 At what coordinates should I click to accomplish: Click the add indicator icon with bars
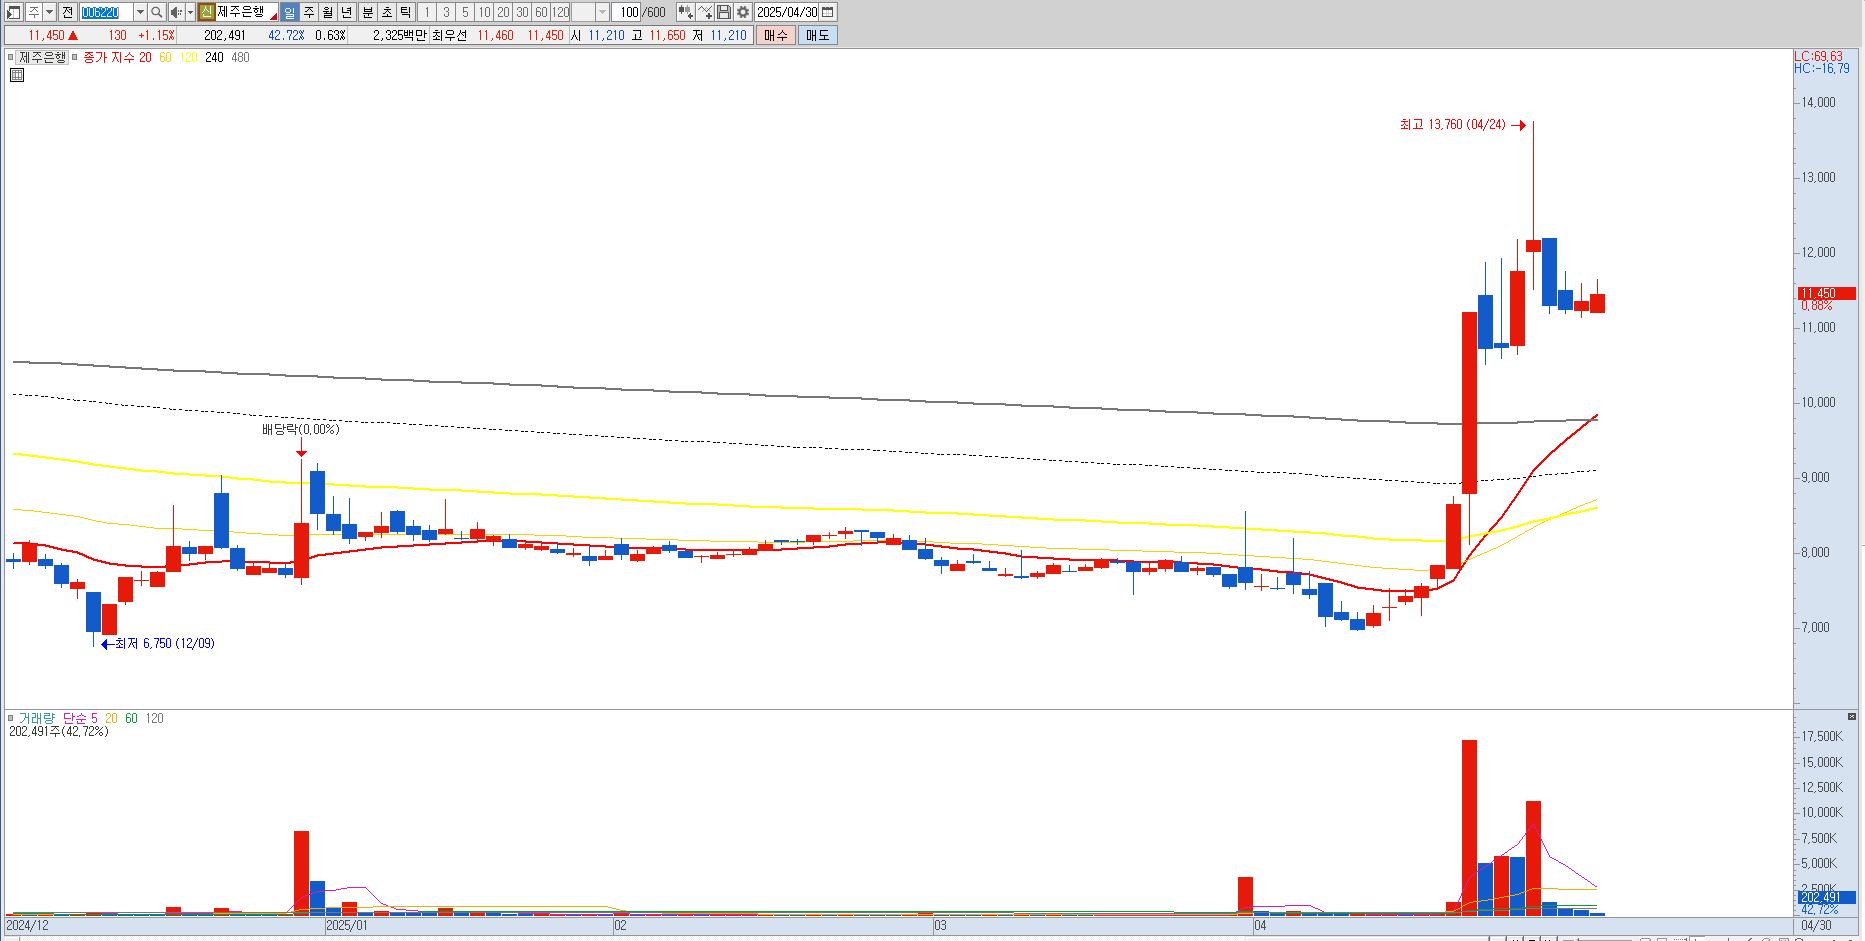pos(685,12)
